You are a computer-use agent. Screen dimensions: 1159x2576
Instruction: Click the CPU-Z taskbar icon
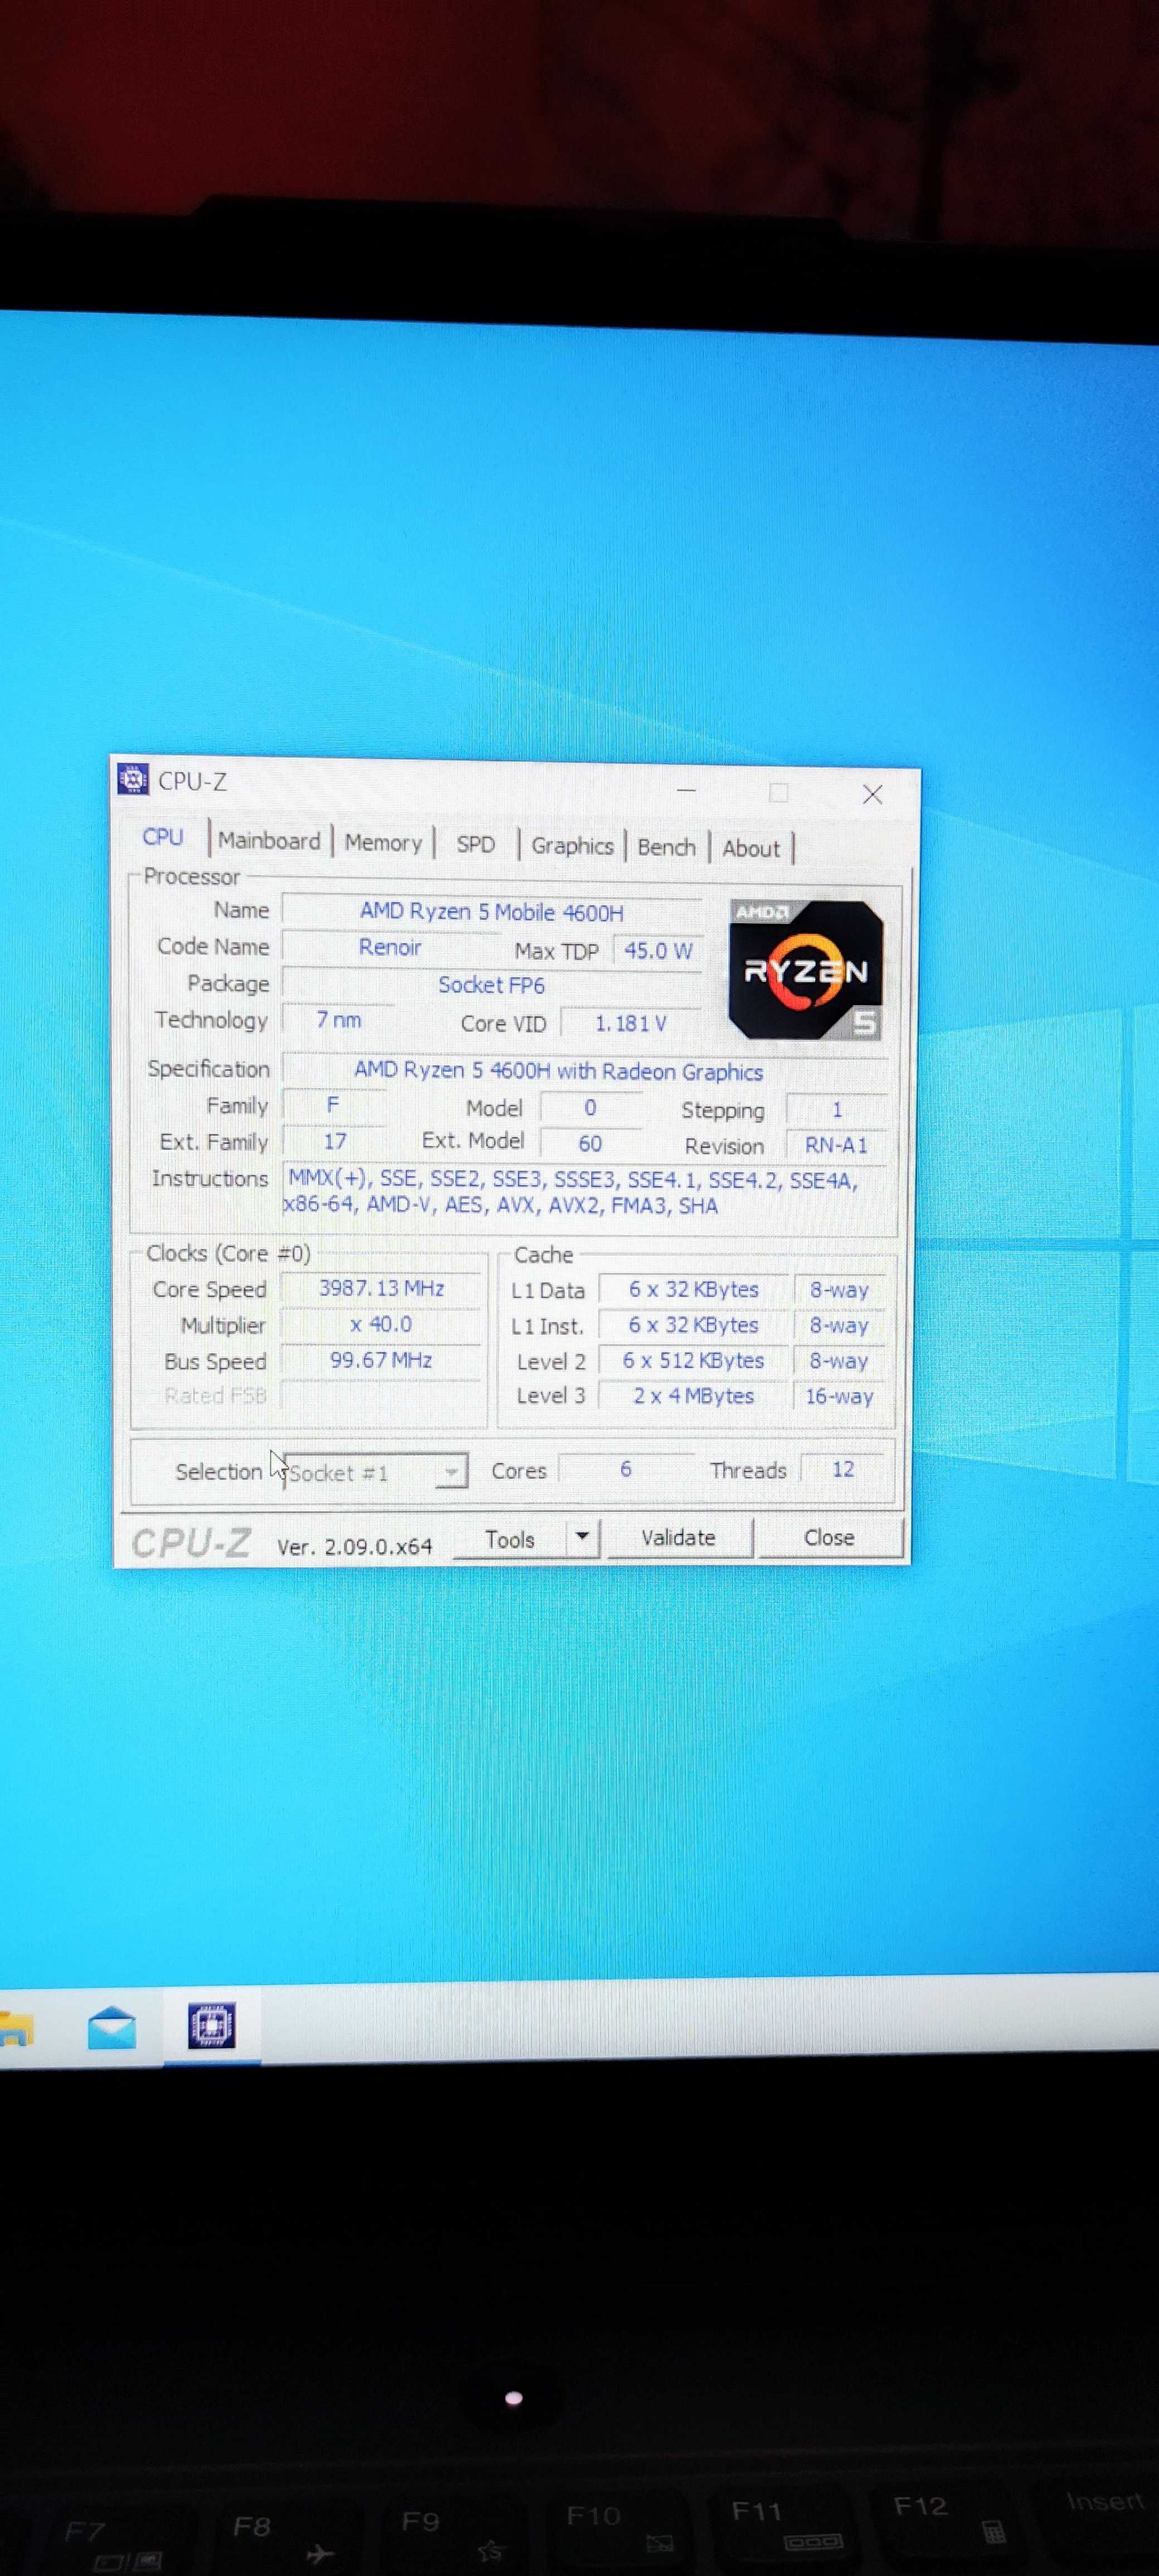point(211,2026)
